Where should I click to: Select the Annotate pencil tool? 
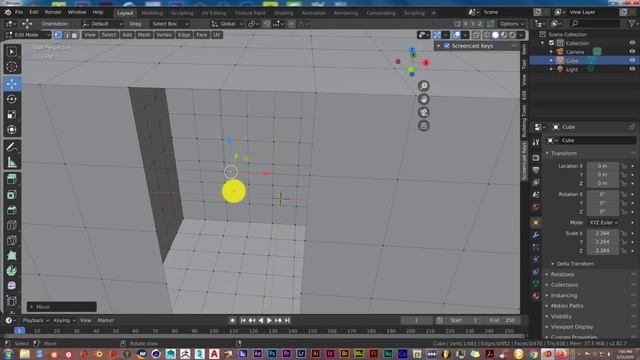12,147
